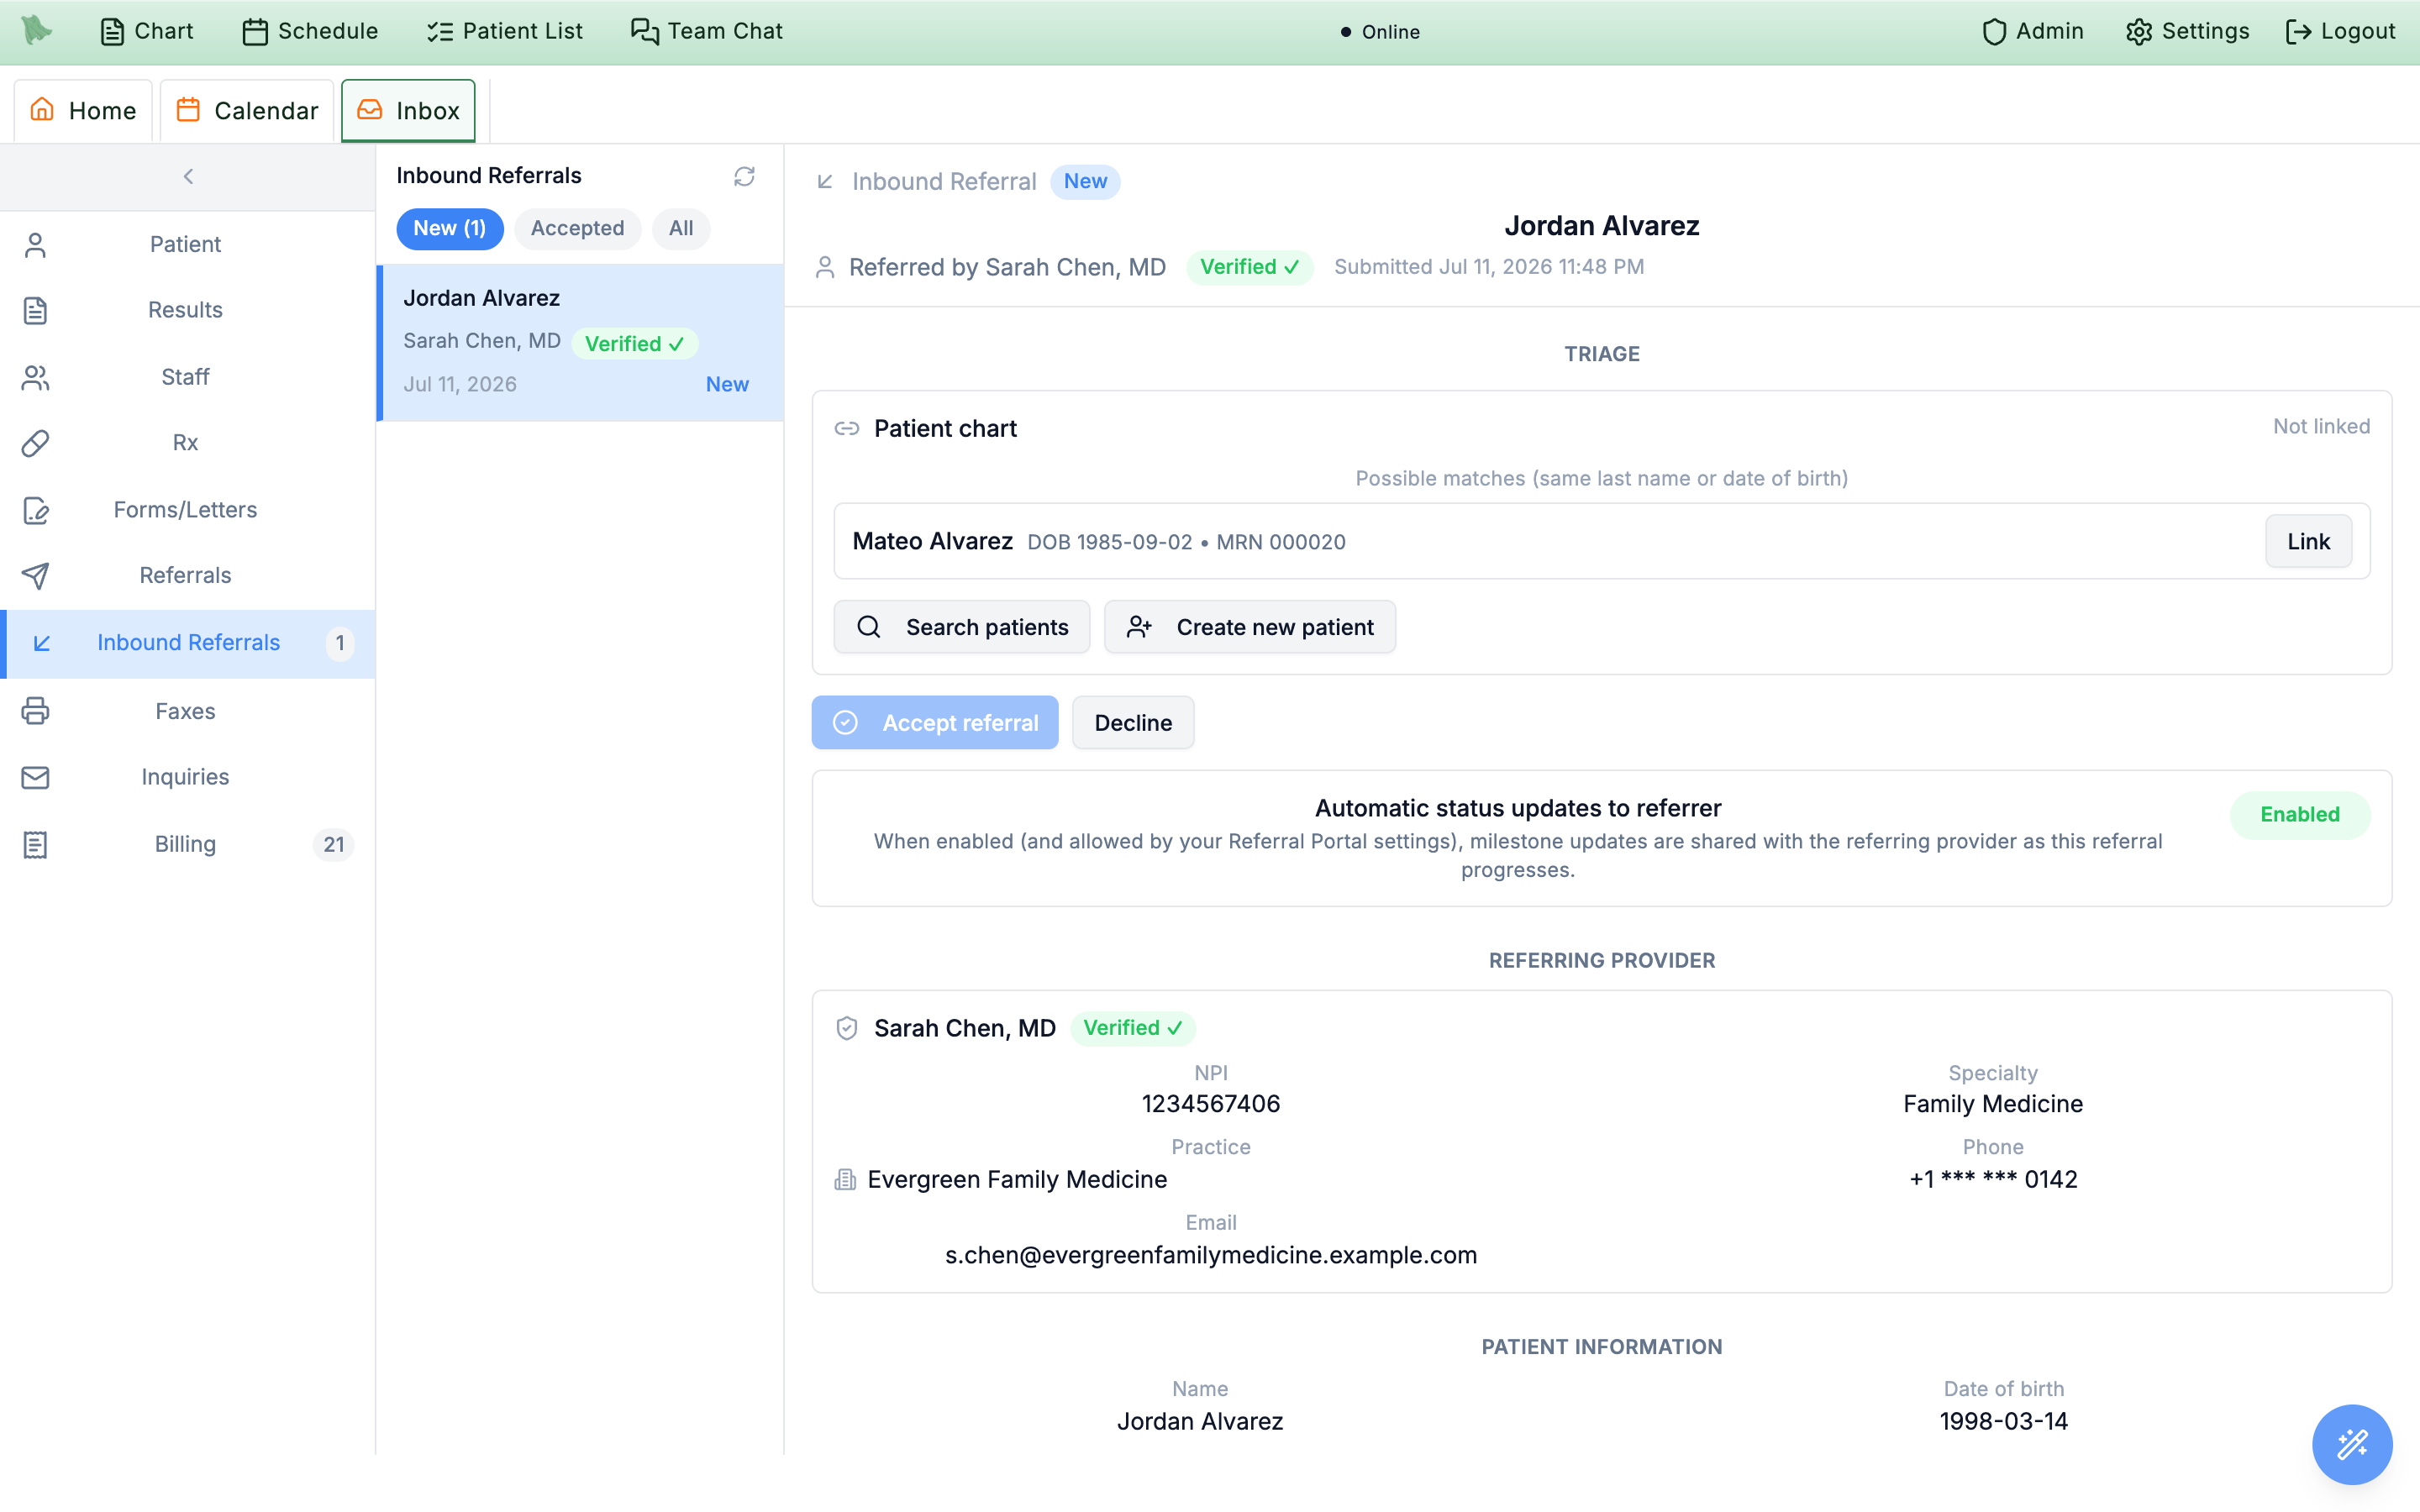Collapse the sidebar with the chevron arrow
2420x1512 pixels.
point(188,177)
